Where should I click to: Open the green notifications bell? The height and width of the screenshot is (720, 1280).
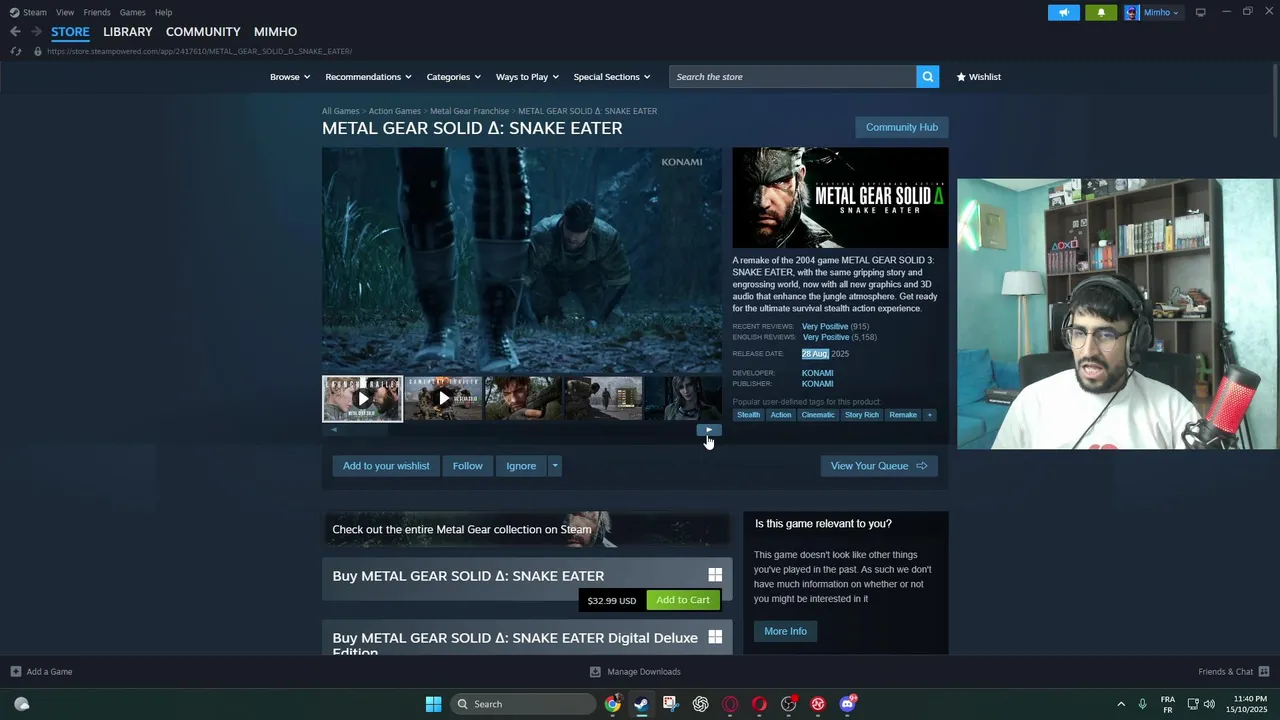coord(1101,12)
